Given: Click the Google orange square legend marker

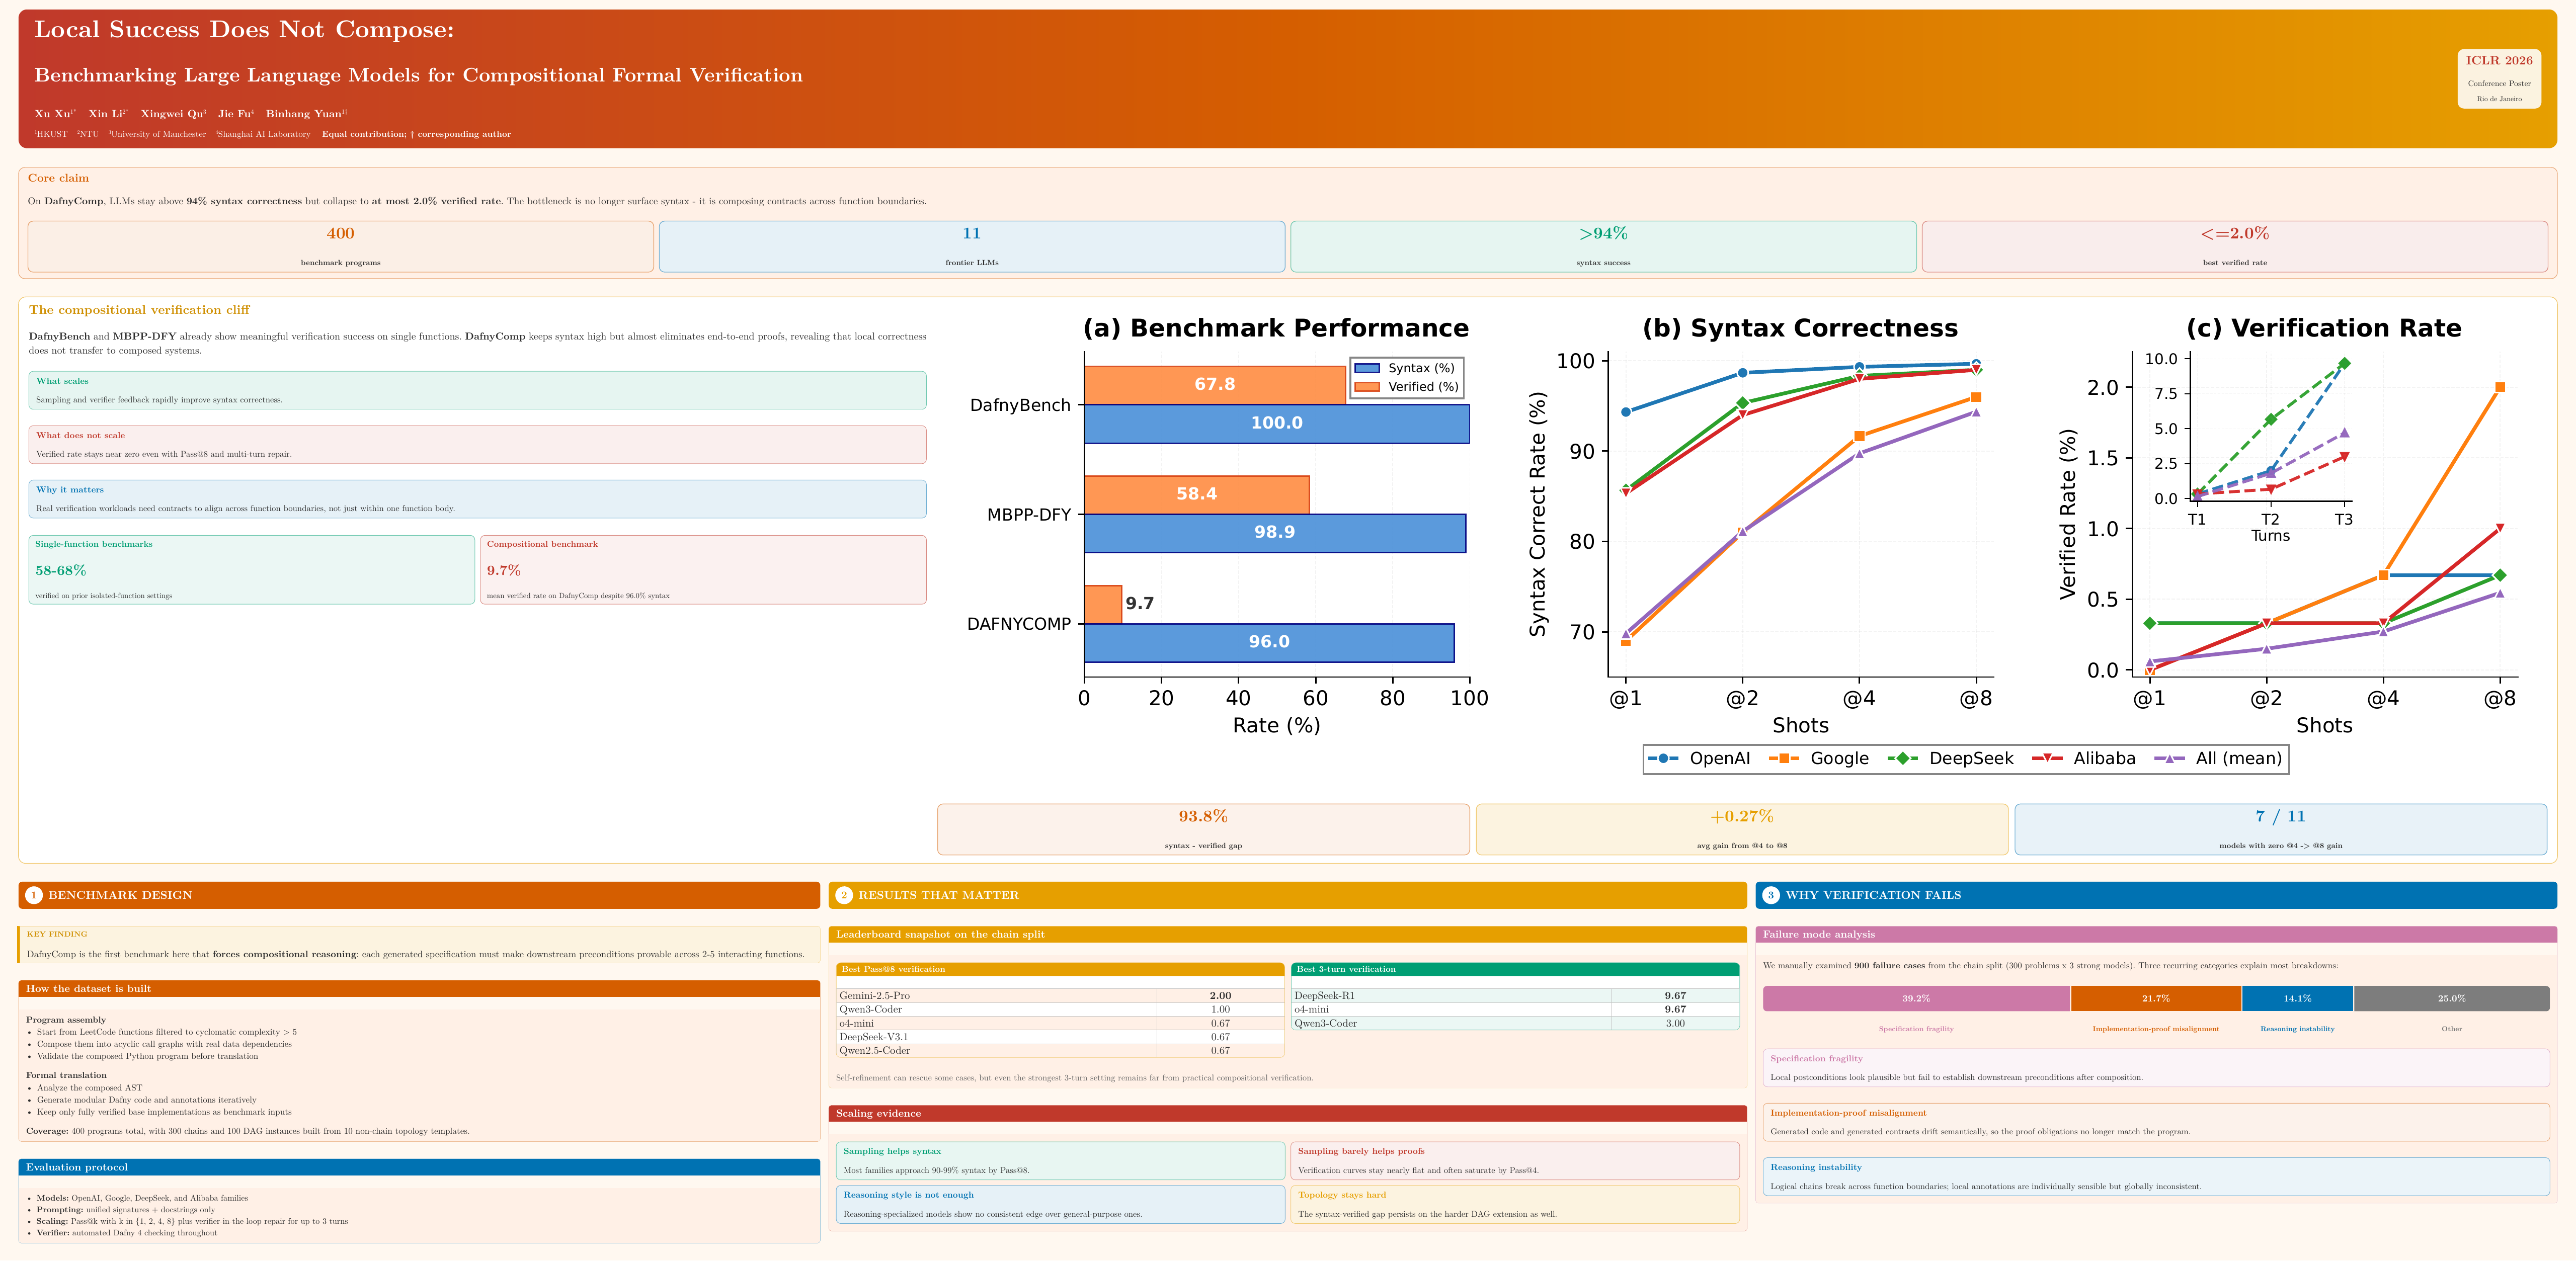Looking at the screenshot, I should point(1784,759).
